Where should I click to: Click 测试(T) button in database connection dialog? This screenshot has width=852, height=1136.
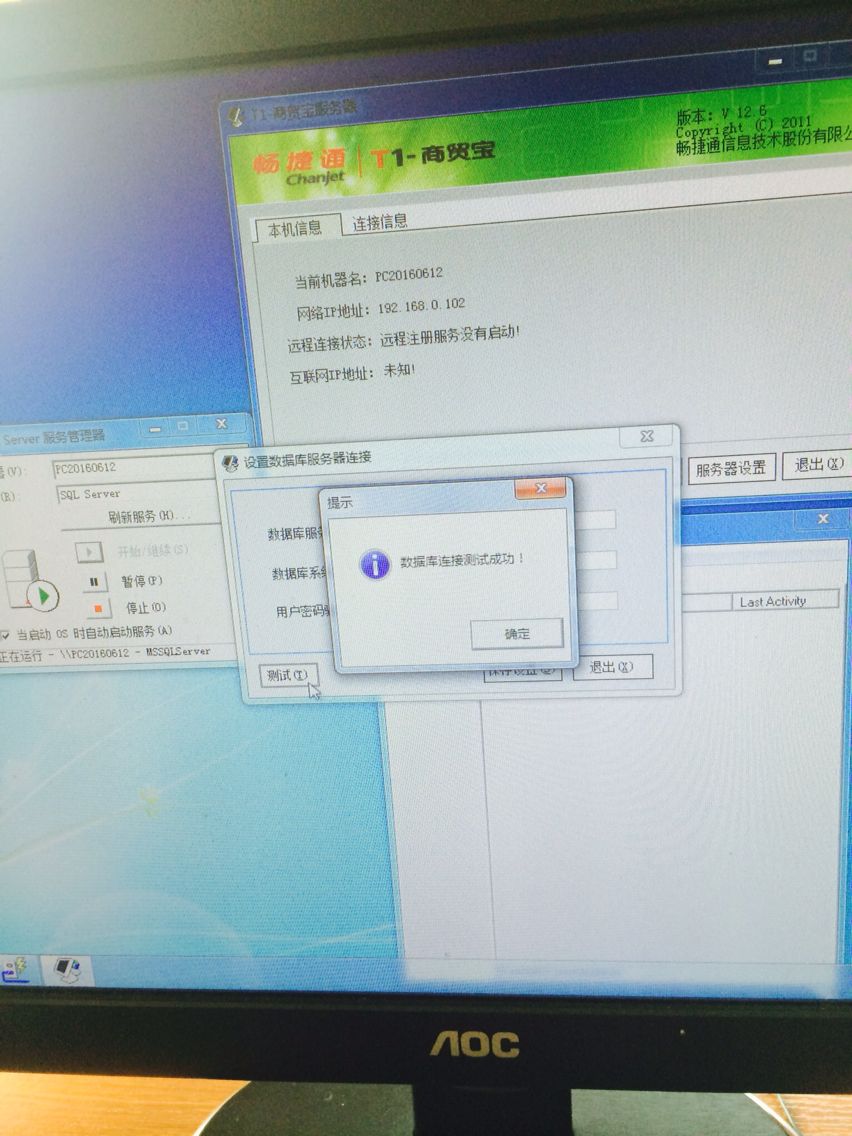click(288, 675)
